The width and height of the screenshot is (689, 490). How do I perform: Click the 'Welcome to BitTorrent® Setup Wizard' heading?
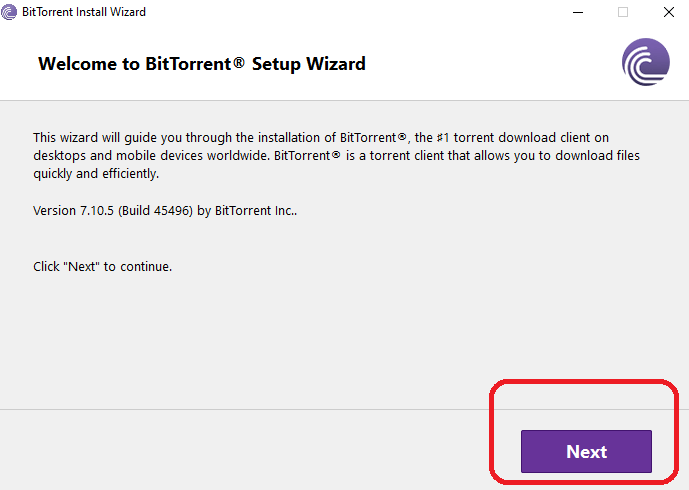[201, 64]
